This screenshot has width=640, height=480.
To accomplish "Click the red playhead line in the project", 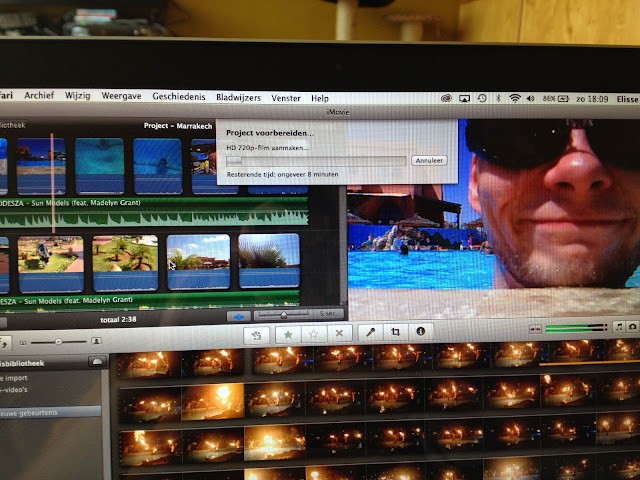I will [52, 182].
